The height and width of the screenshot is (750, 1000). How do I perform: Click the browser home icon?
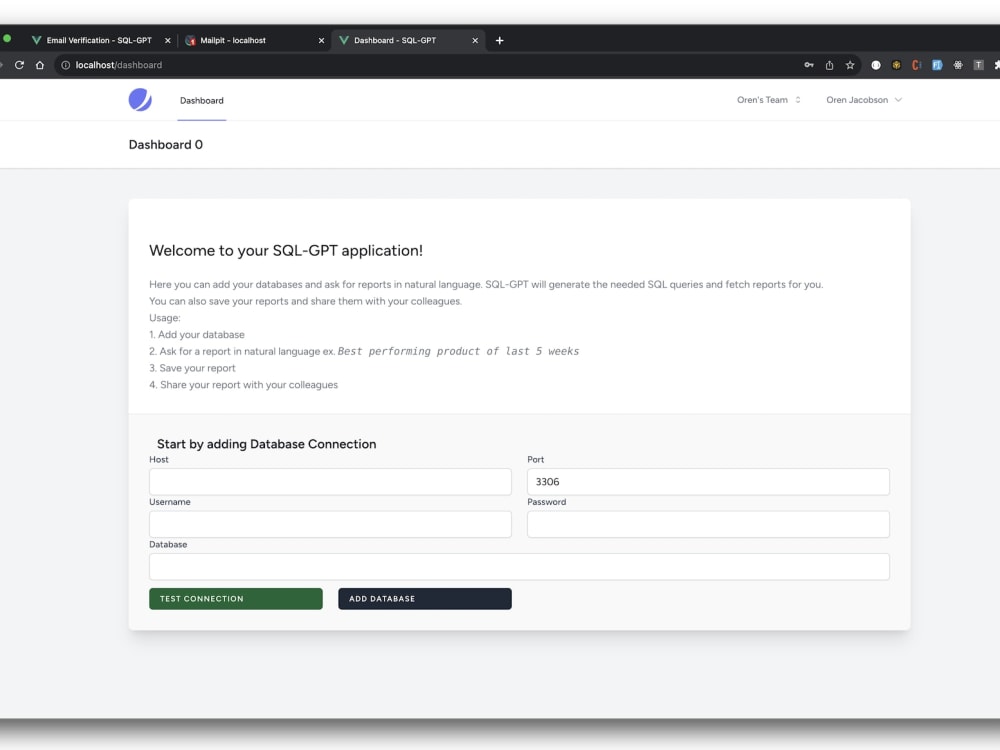38,64
